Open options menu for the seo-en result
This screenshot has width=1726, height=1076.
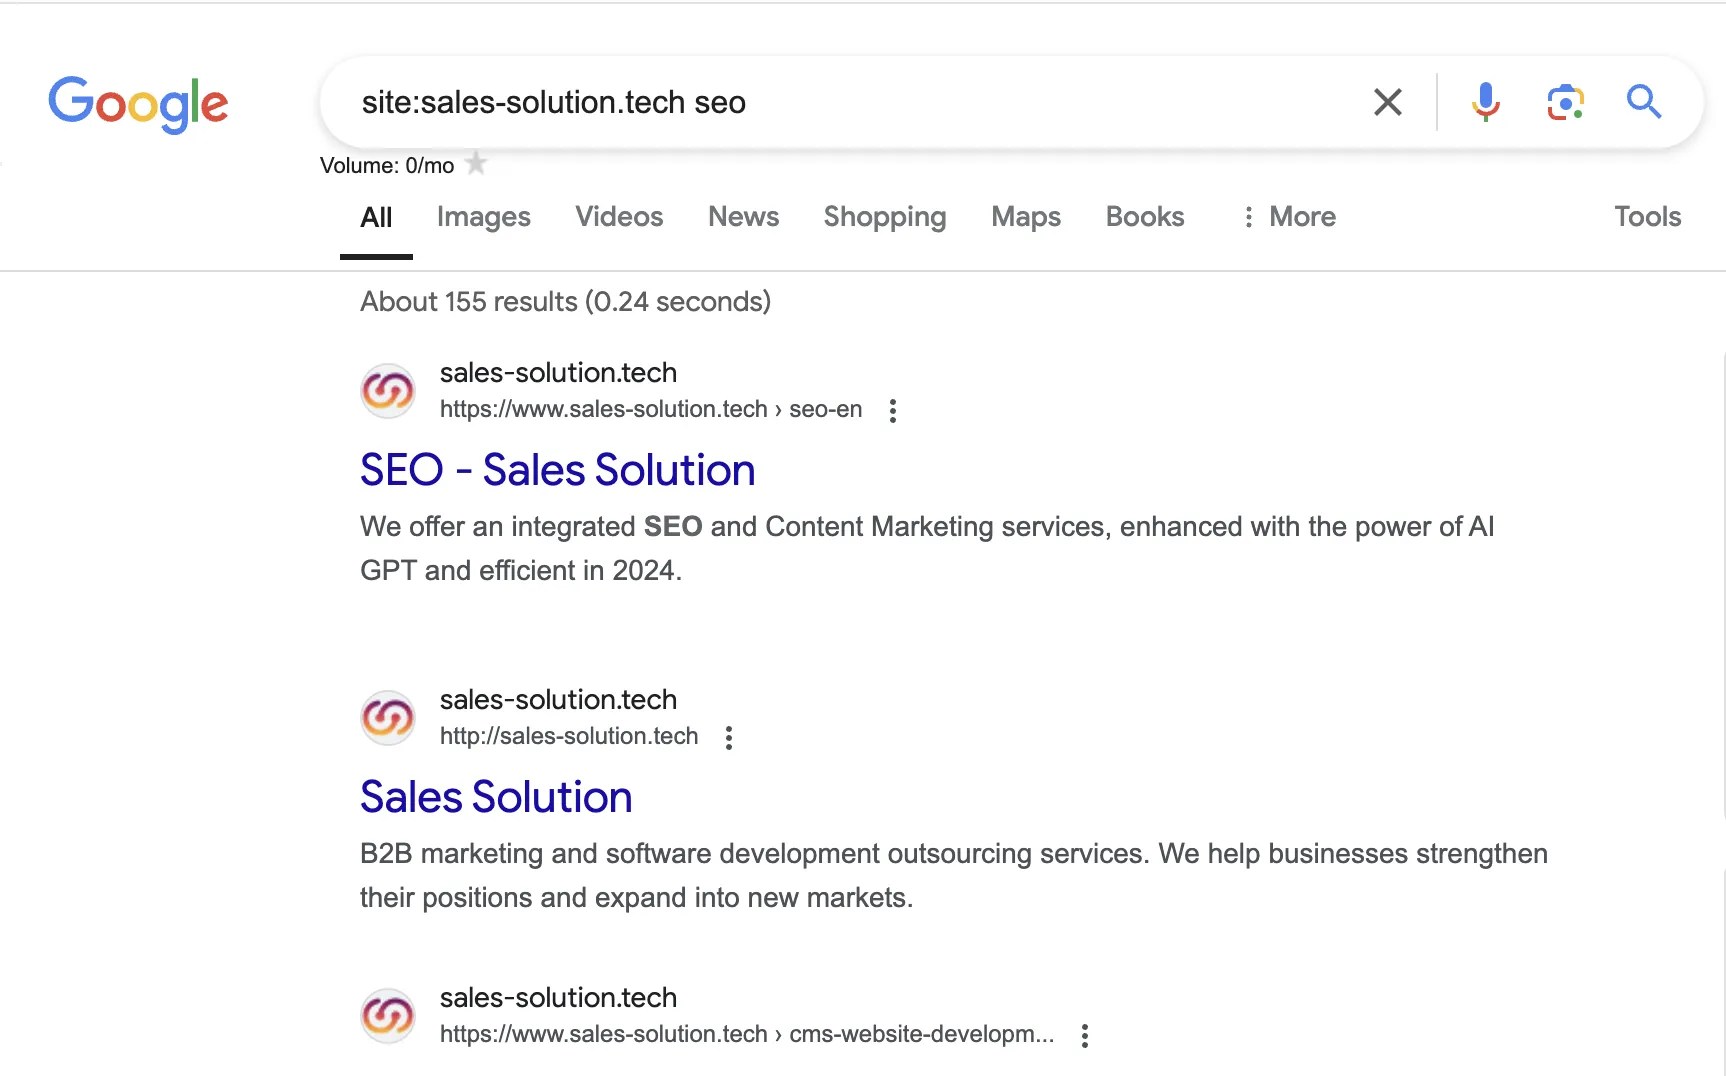coord(893,410)
